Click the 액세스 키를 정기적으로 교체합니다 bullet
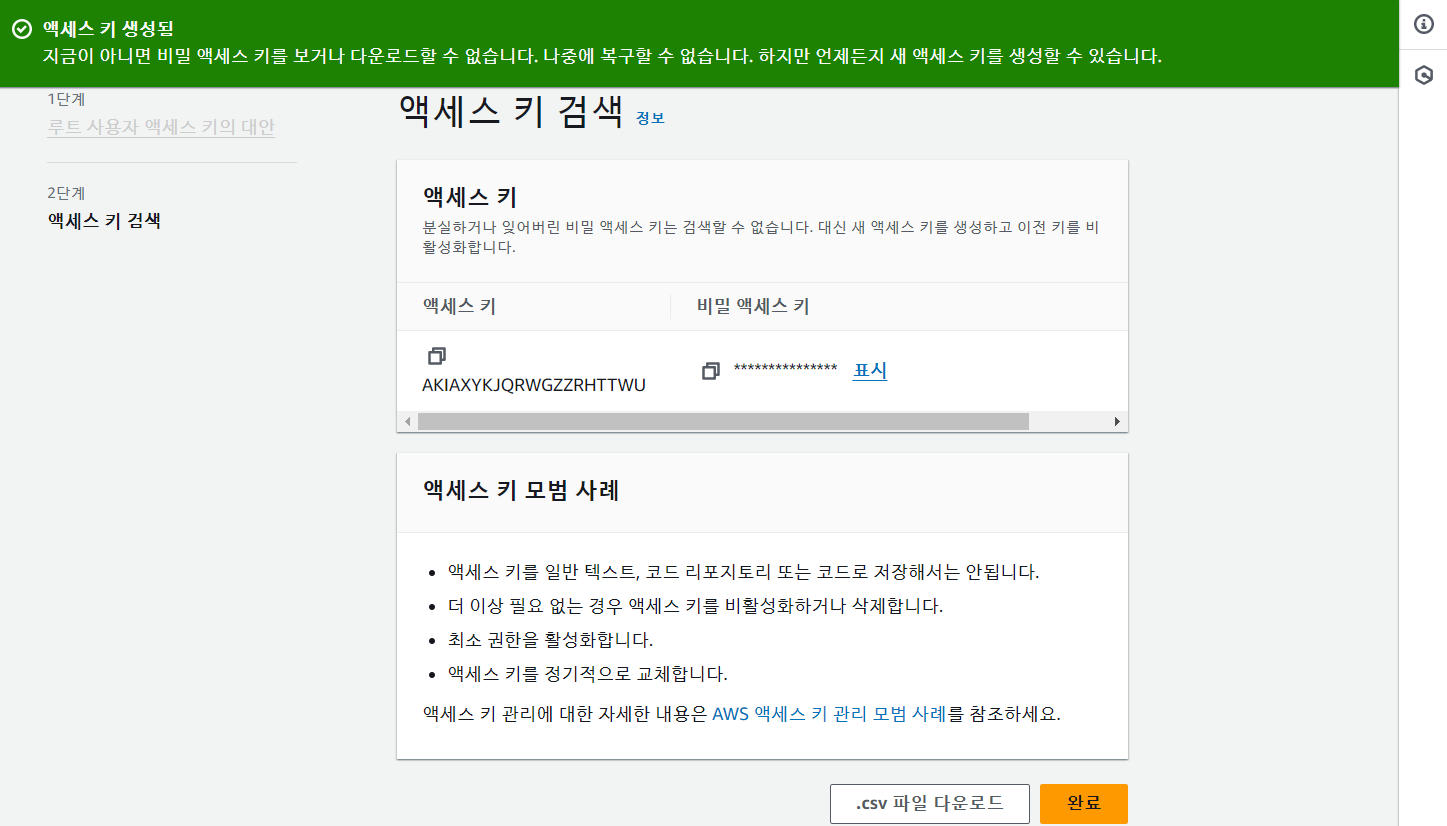The image size is (1447, 826). 587,672
